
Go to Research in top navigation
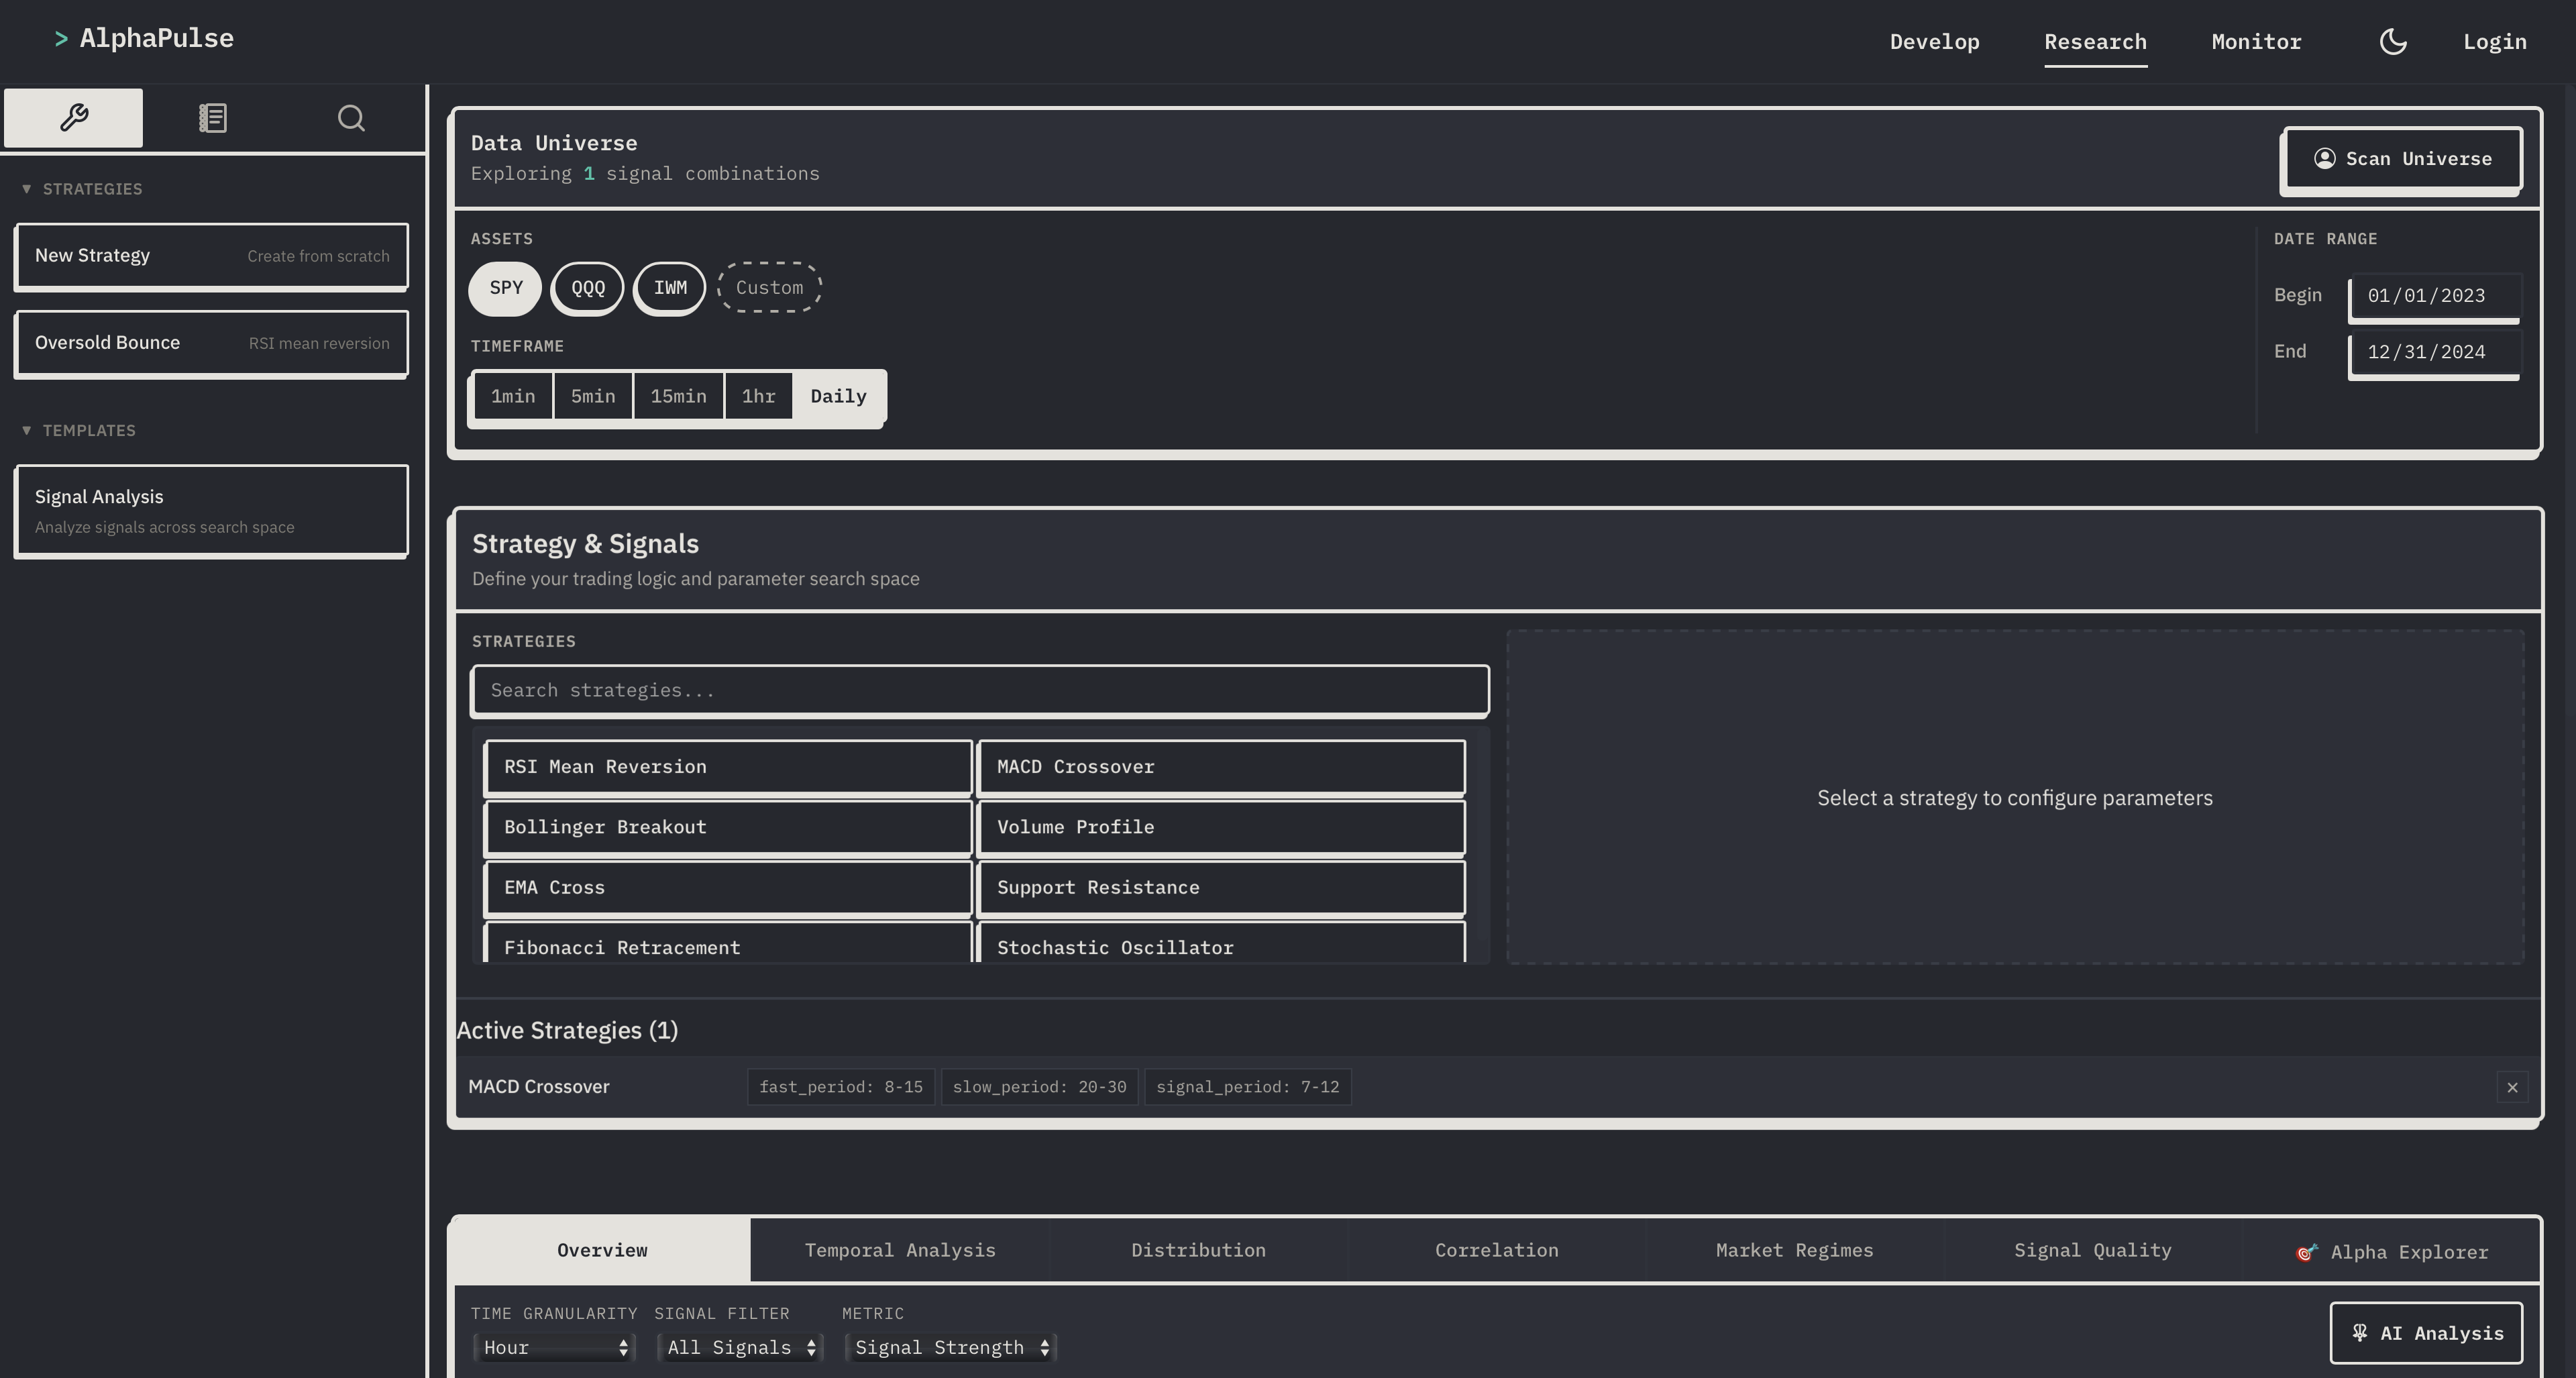point(2095,42)
